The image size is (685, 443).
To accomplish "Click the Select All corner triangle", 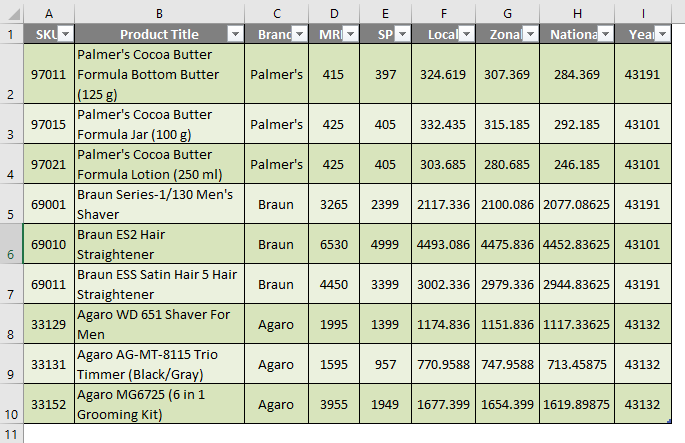I will pyautogui.click(x=12, y=11).
